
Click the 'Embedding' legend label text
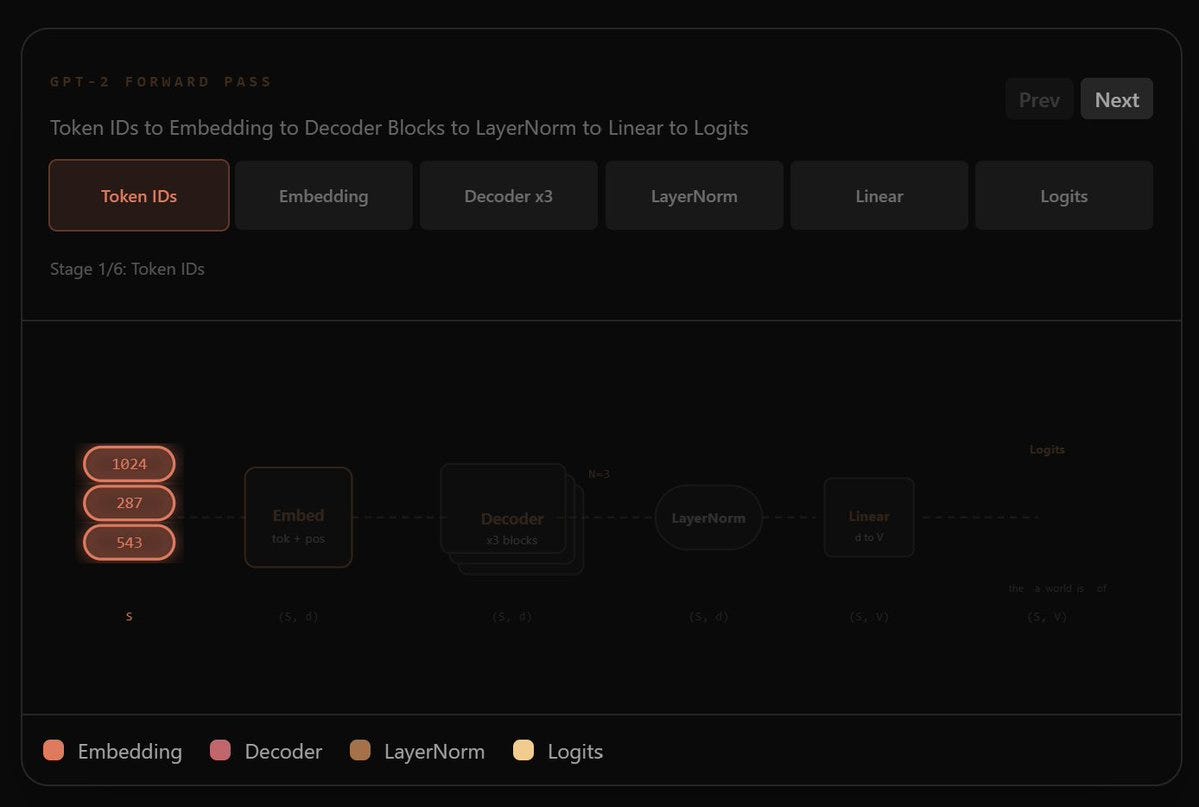coord(130,751)
